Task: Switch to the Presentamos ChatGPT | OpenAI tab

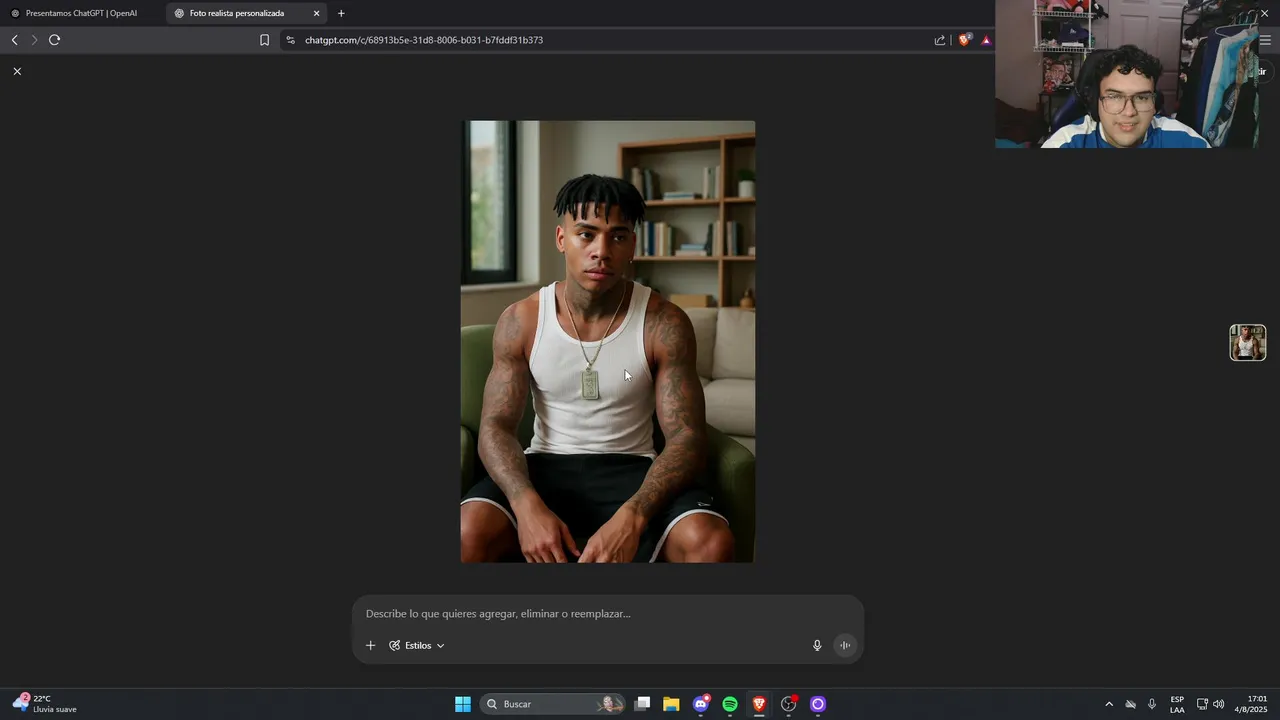Action: click(x=82, y=13)
